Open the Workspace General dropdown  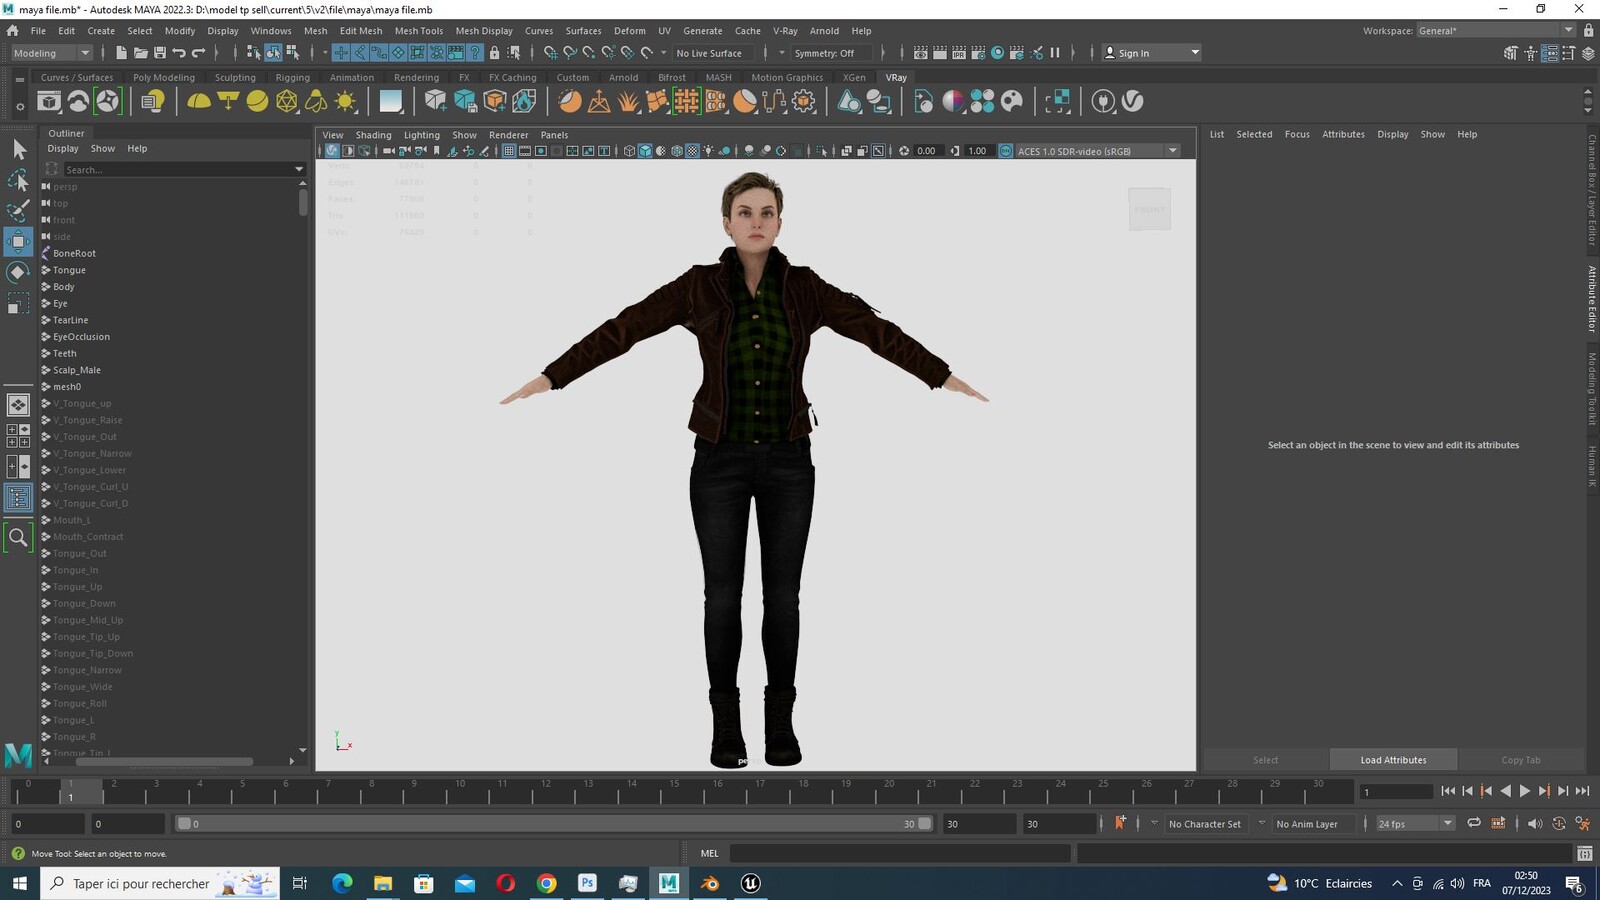[x=1495, y=31]
